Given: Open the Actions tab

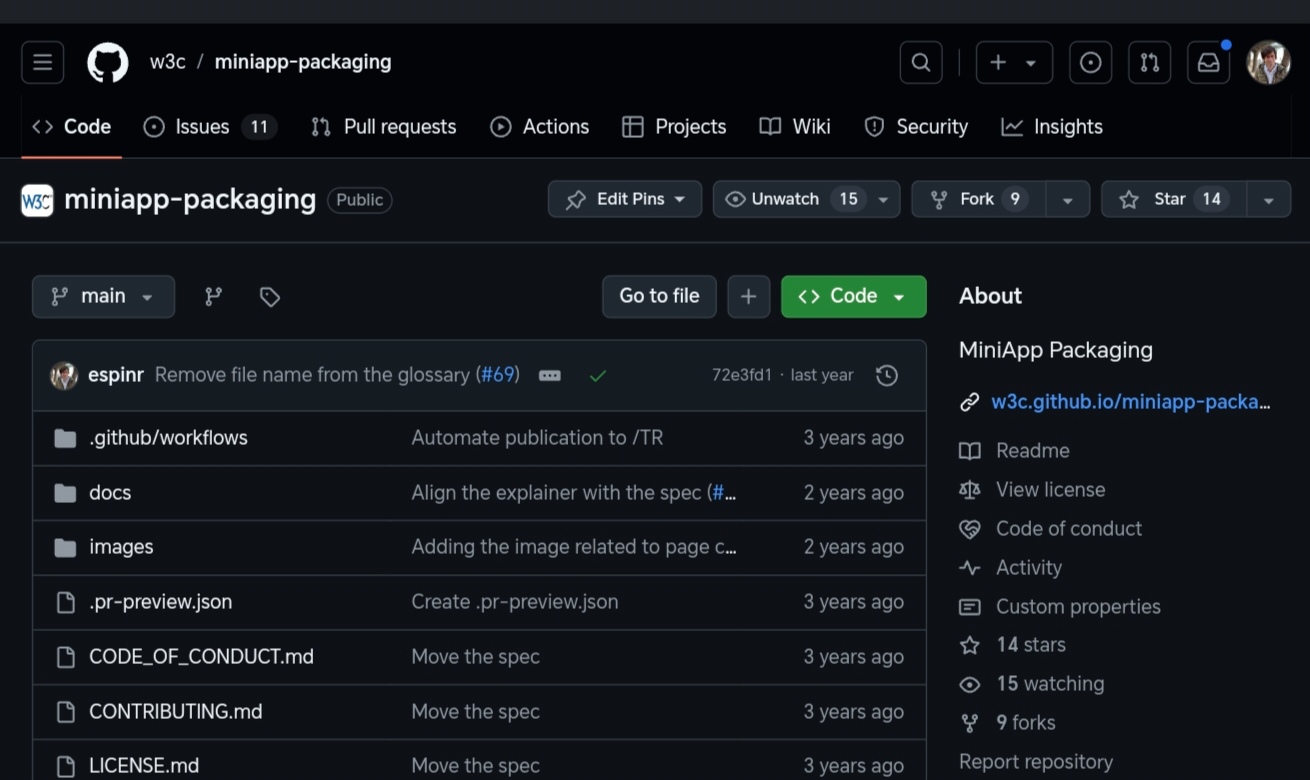Looking at the screenshot, I should coord(539,127).
